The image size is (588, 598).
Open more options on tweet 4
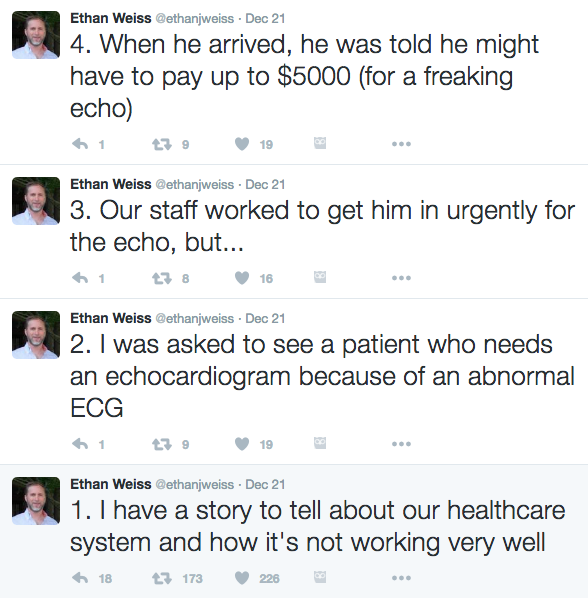coord(401,144)
